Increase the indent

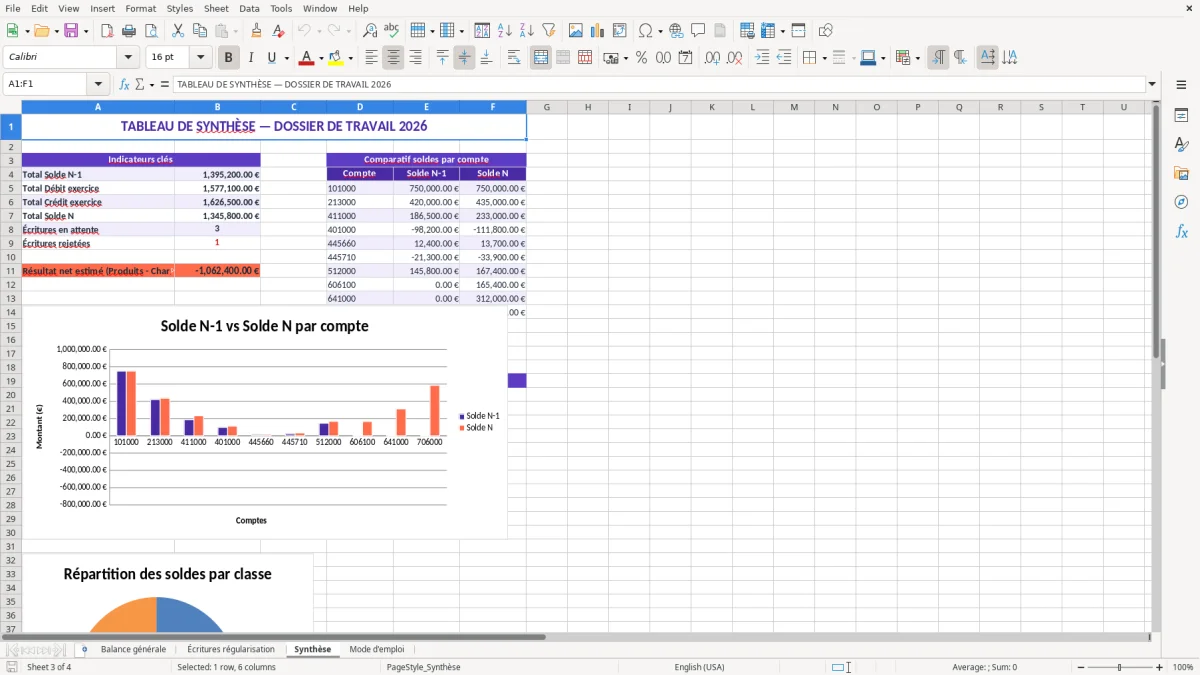point(762,58)
